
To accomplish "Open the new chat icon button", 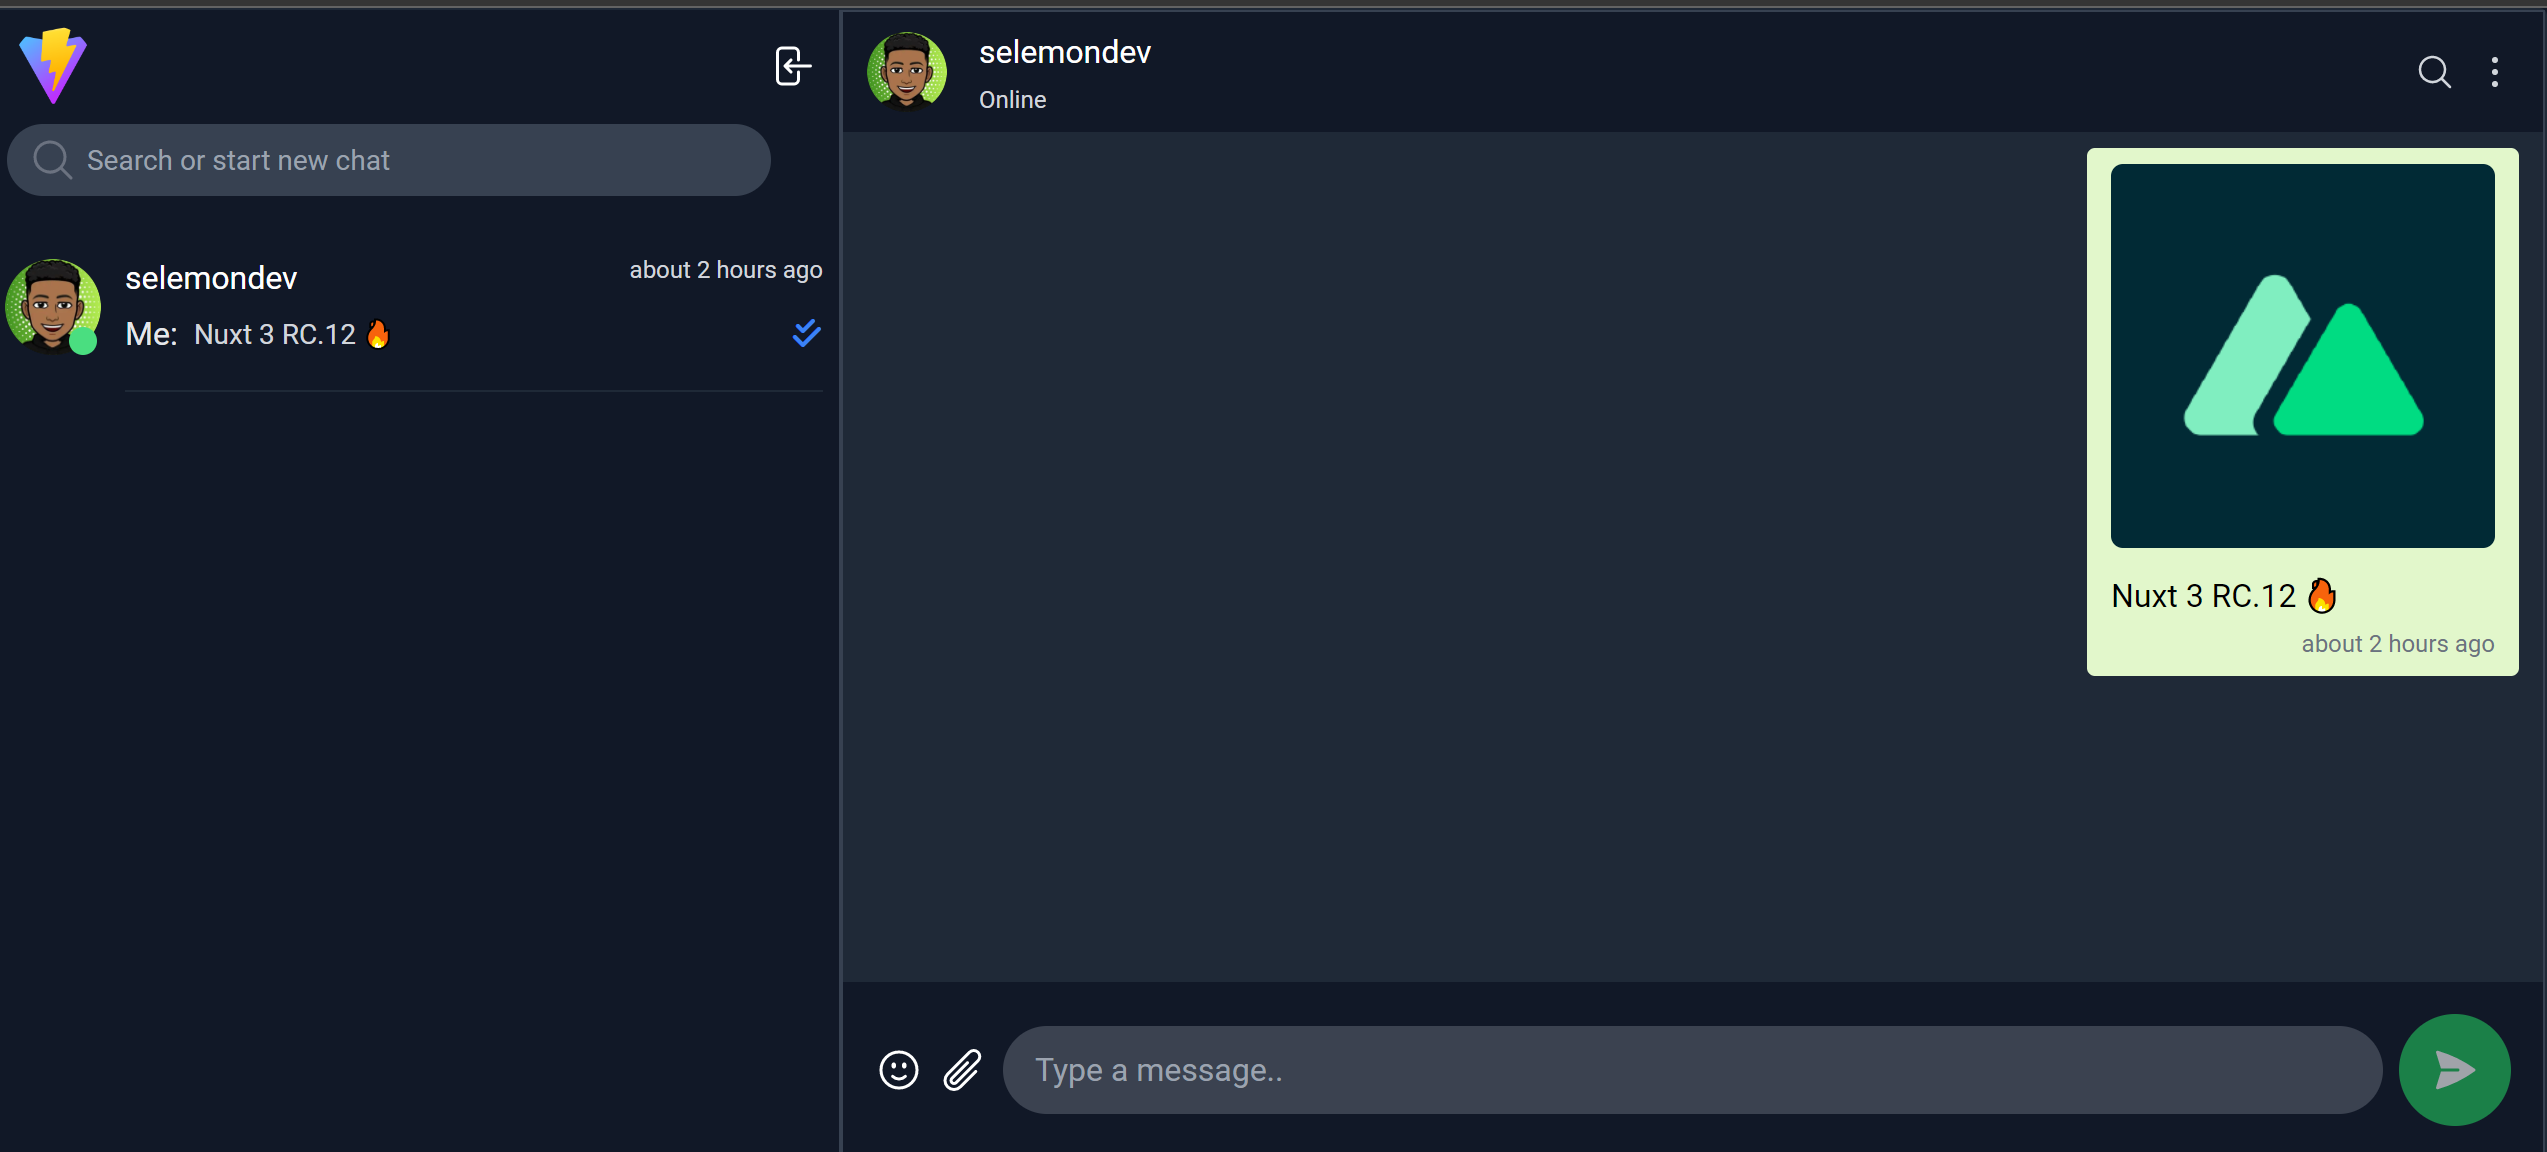I will coord(793,68).
